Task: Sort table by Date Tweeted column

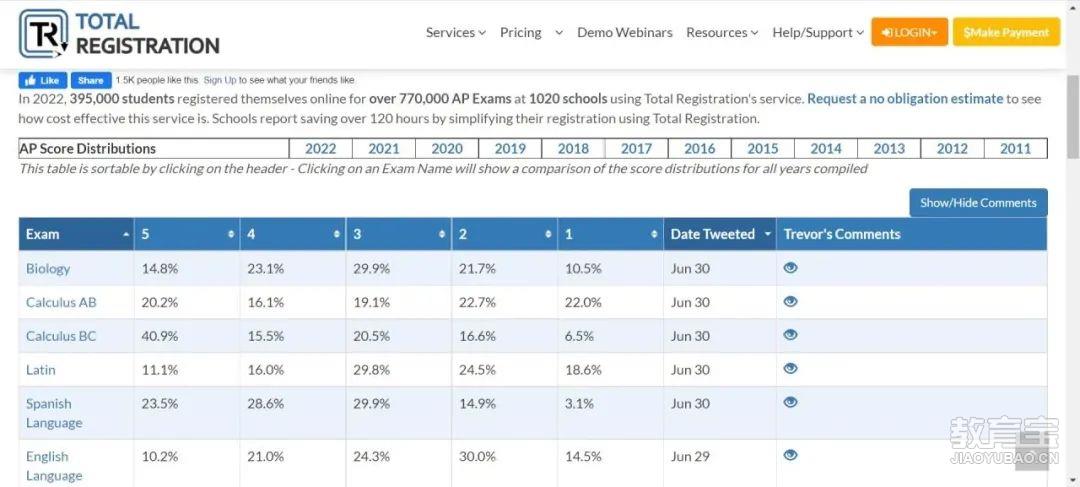Action: click(x=720, y=234)
